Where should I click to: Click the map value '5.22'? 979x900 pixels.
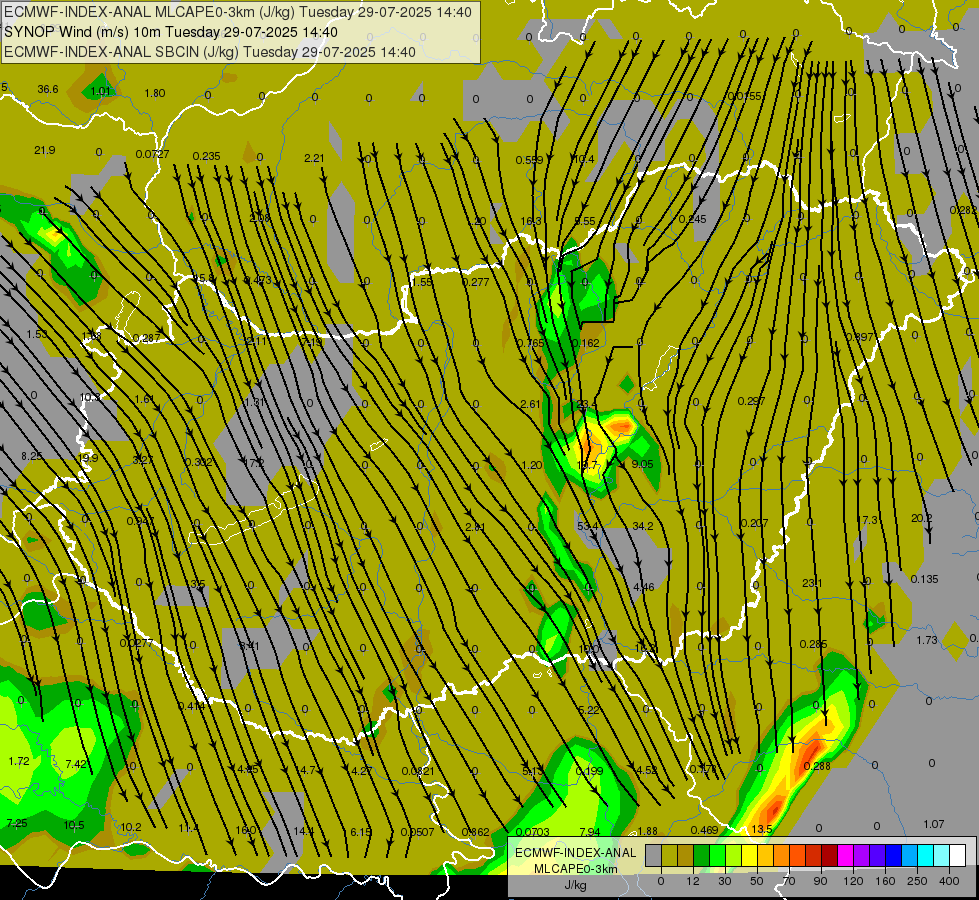[589, 710]
